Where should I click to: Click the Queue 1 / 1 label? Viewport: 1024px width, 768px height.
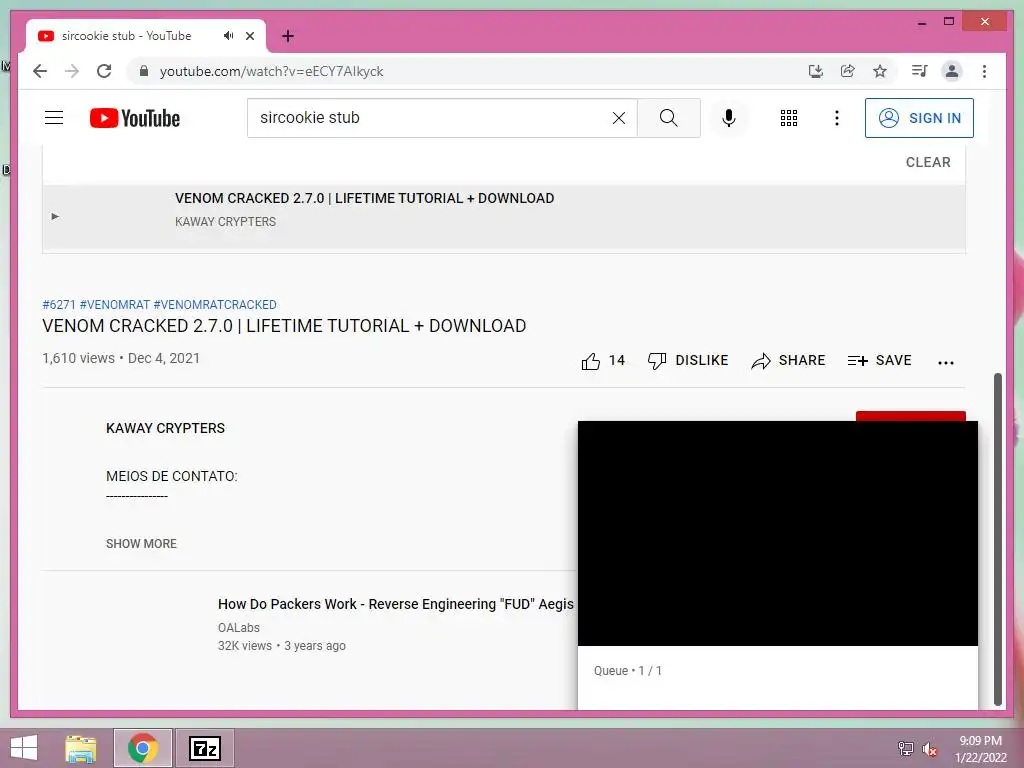(628, 671)
